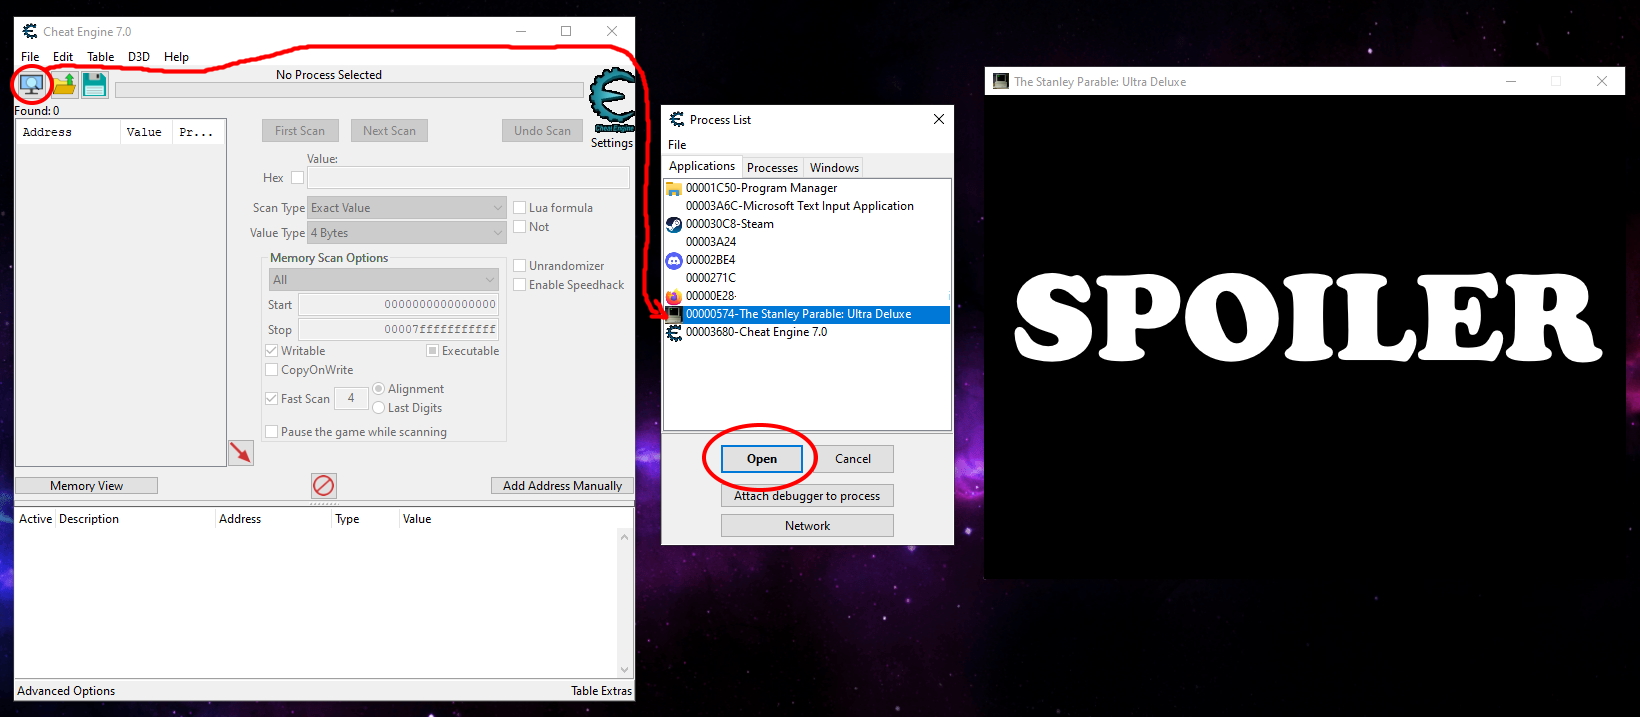Viewport: 1640px width, 717px height.
Task: Open memory region All dropdown
Action: coord(383,280)
